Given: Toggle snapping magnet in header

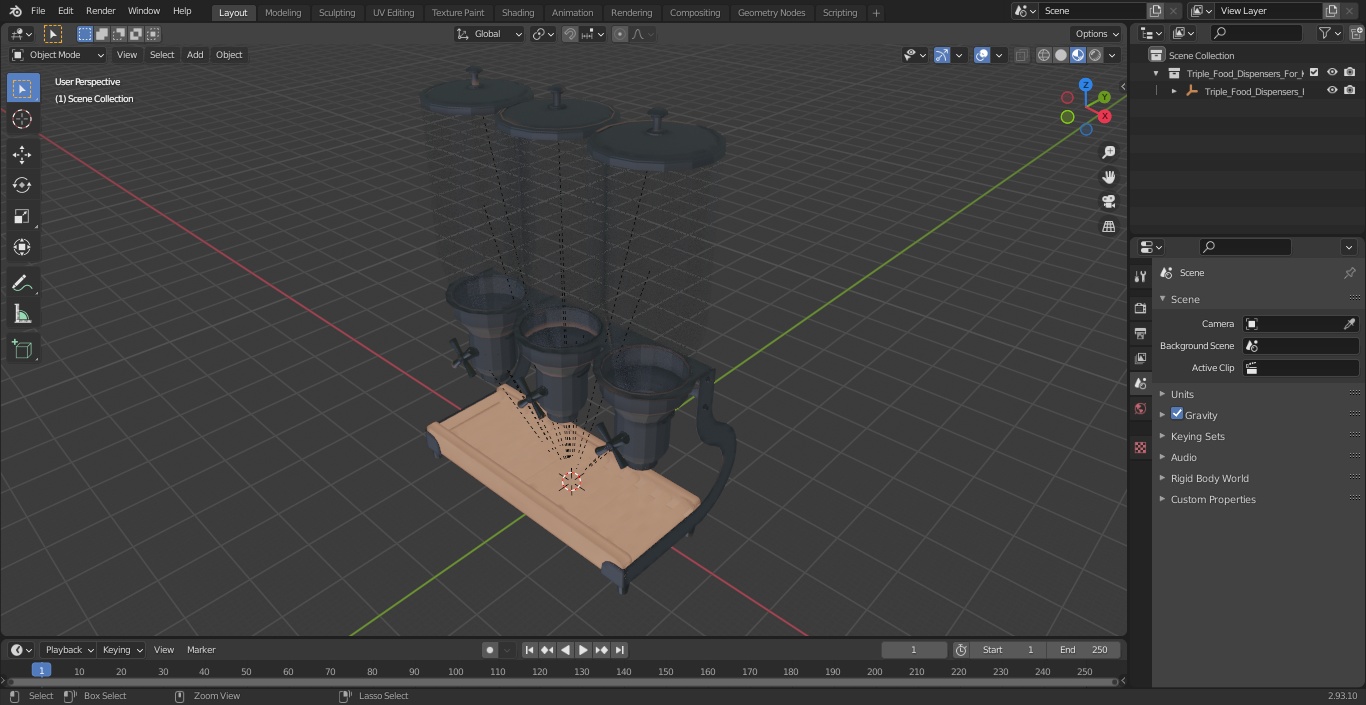Looking at the screenshot, I should tap(570, 34).
